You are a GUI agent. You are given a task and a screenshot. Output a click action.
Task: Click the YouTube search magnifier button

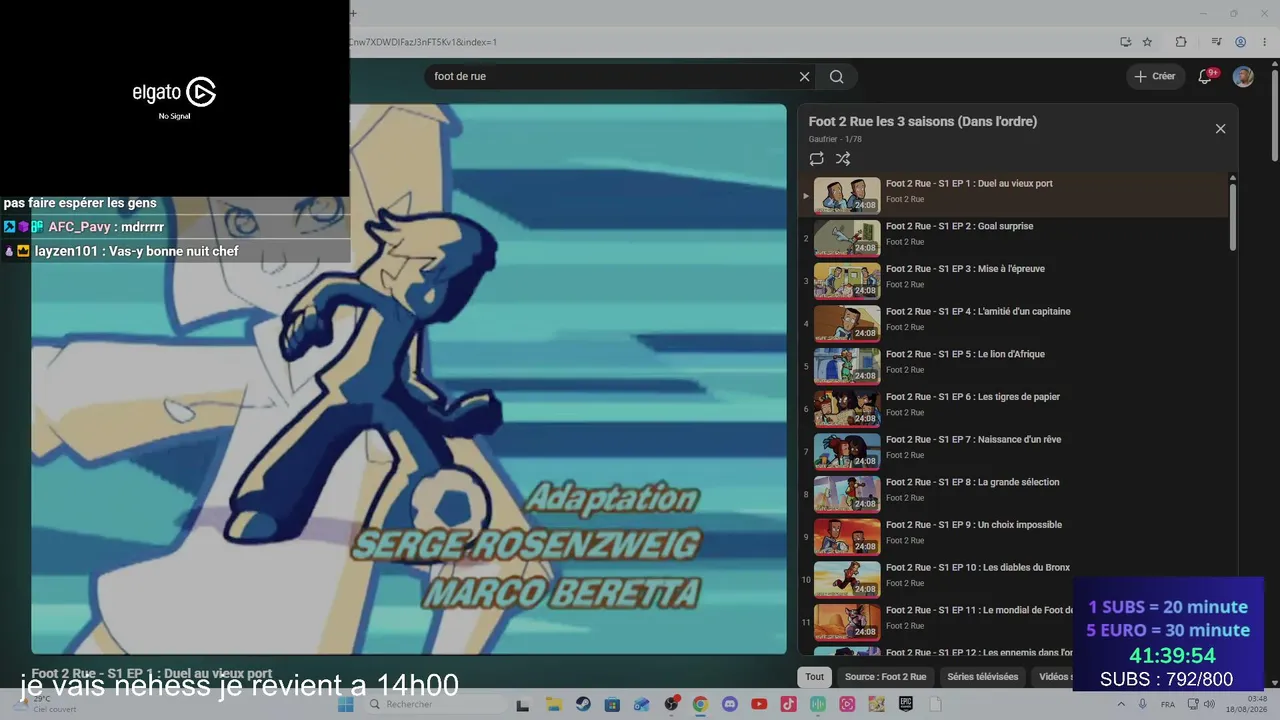coord(837,77)
